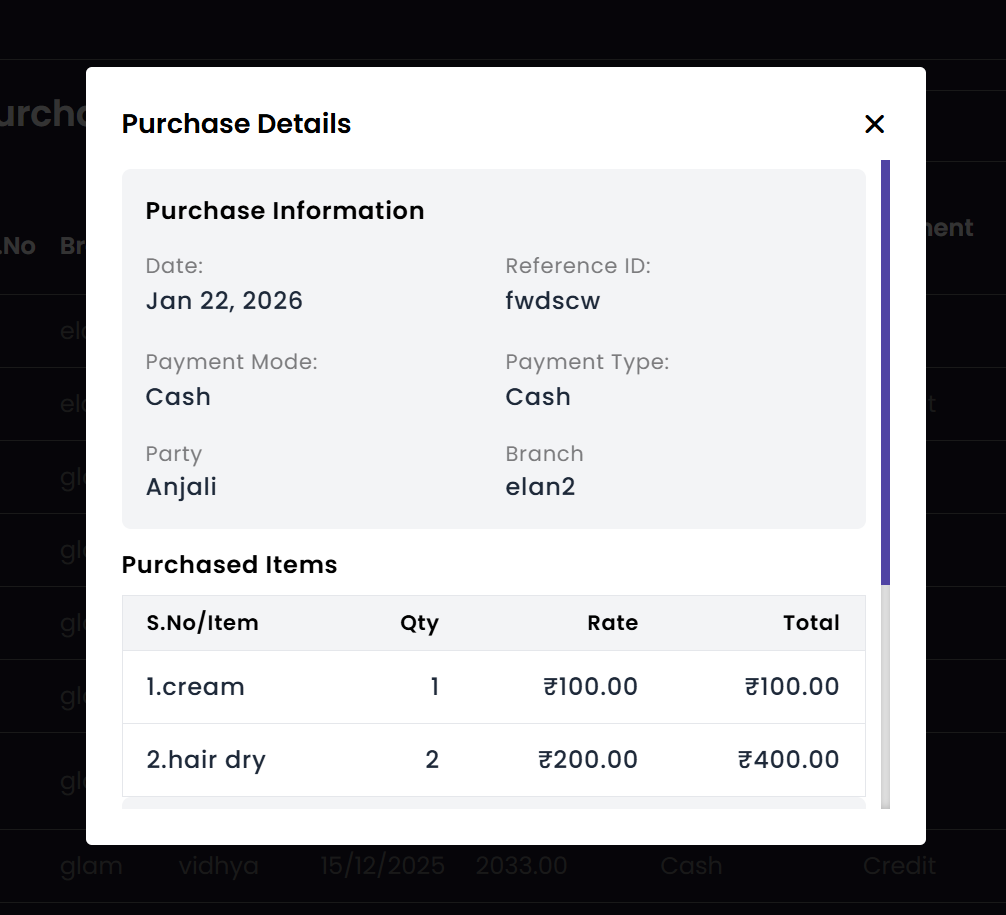
Task: Click the Qty column header
Action: [419, 623]
